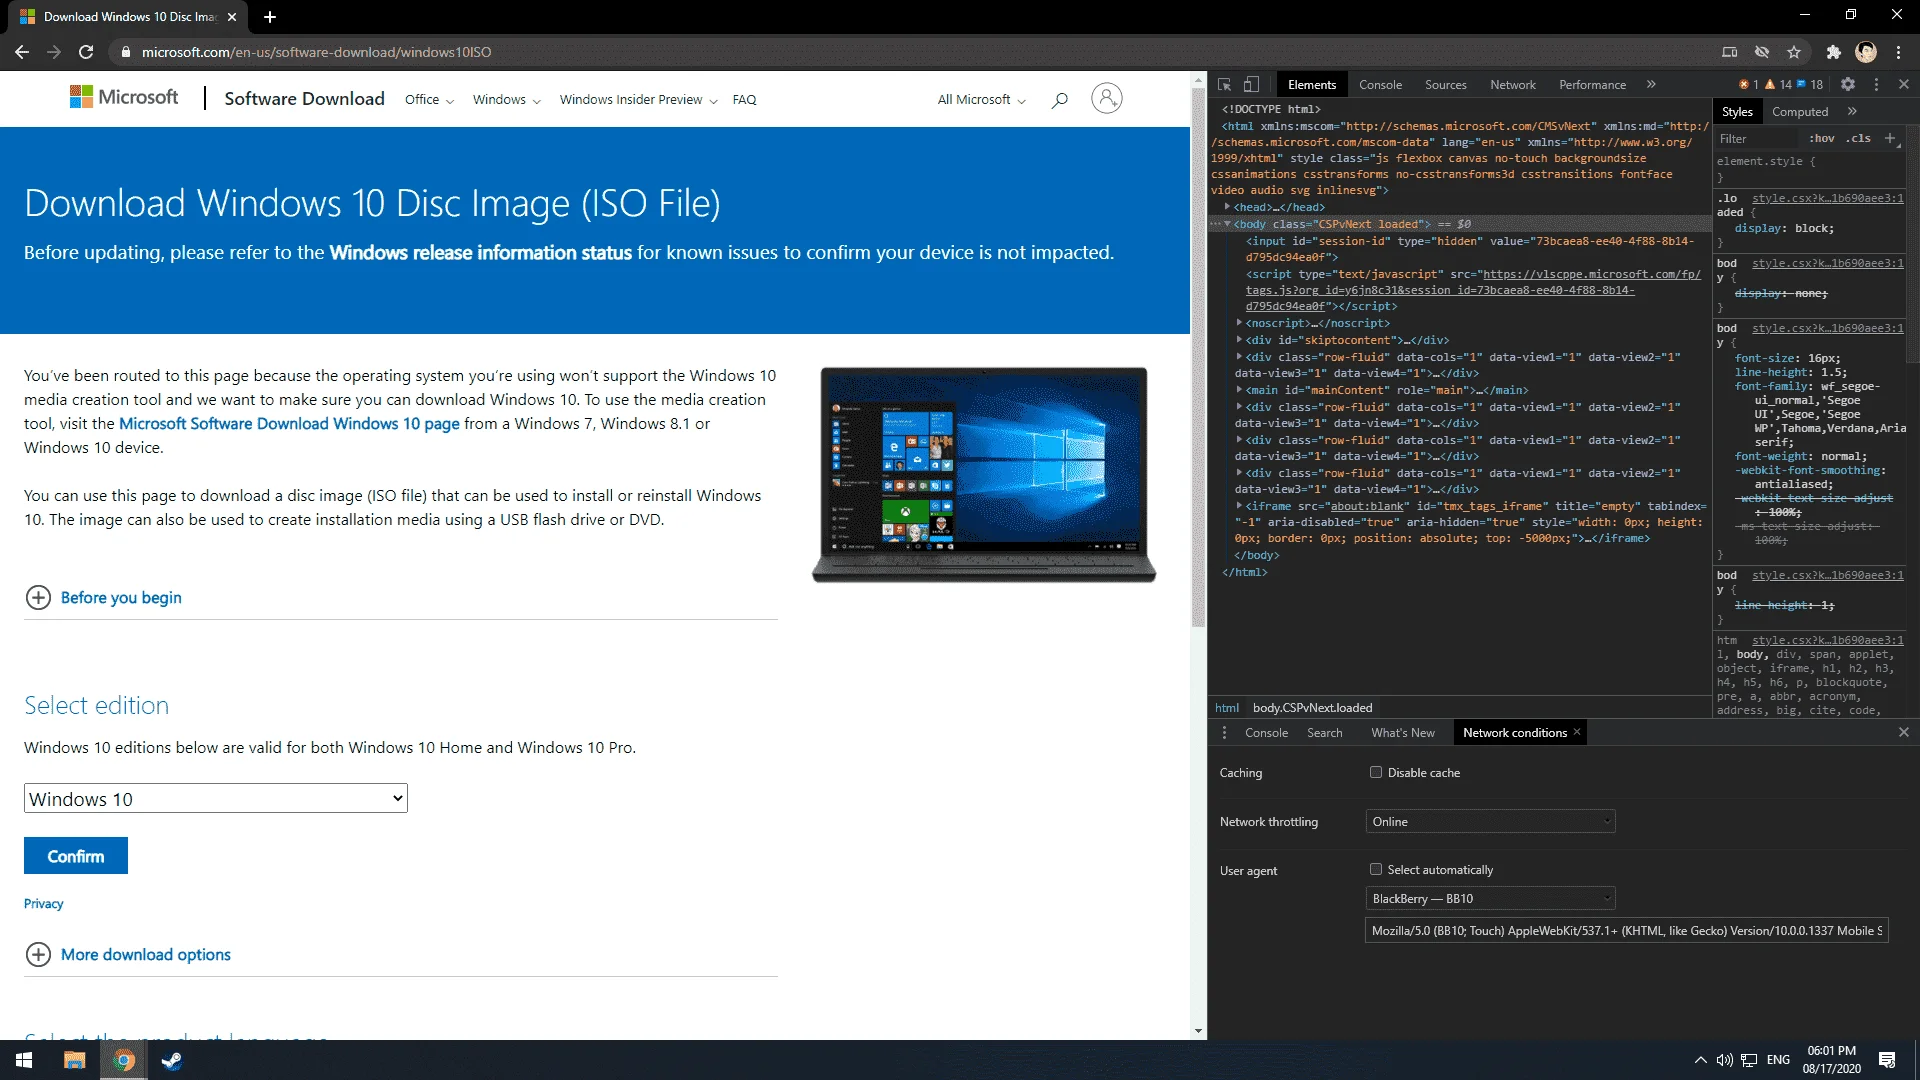Click the Microsoft logo
The width and height of the screenshot is (1920, 1080).
pyautogui.click(x=124, y=97)
